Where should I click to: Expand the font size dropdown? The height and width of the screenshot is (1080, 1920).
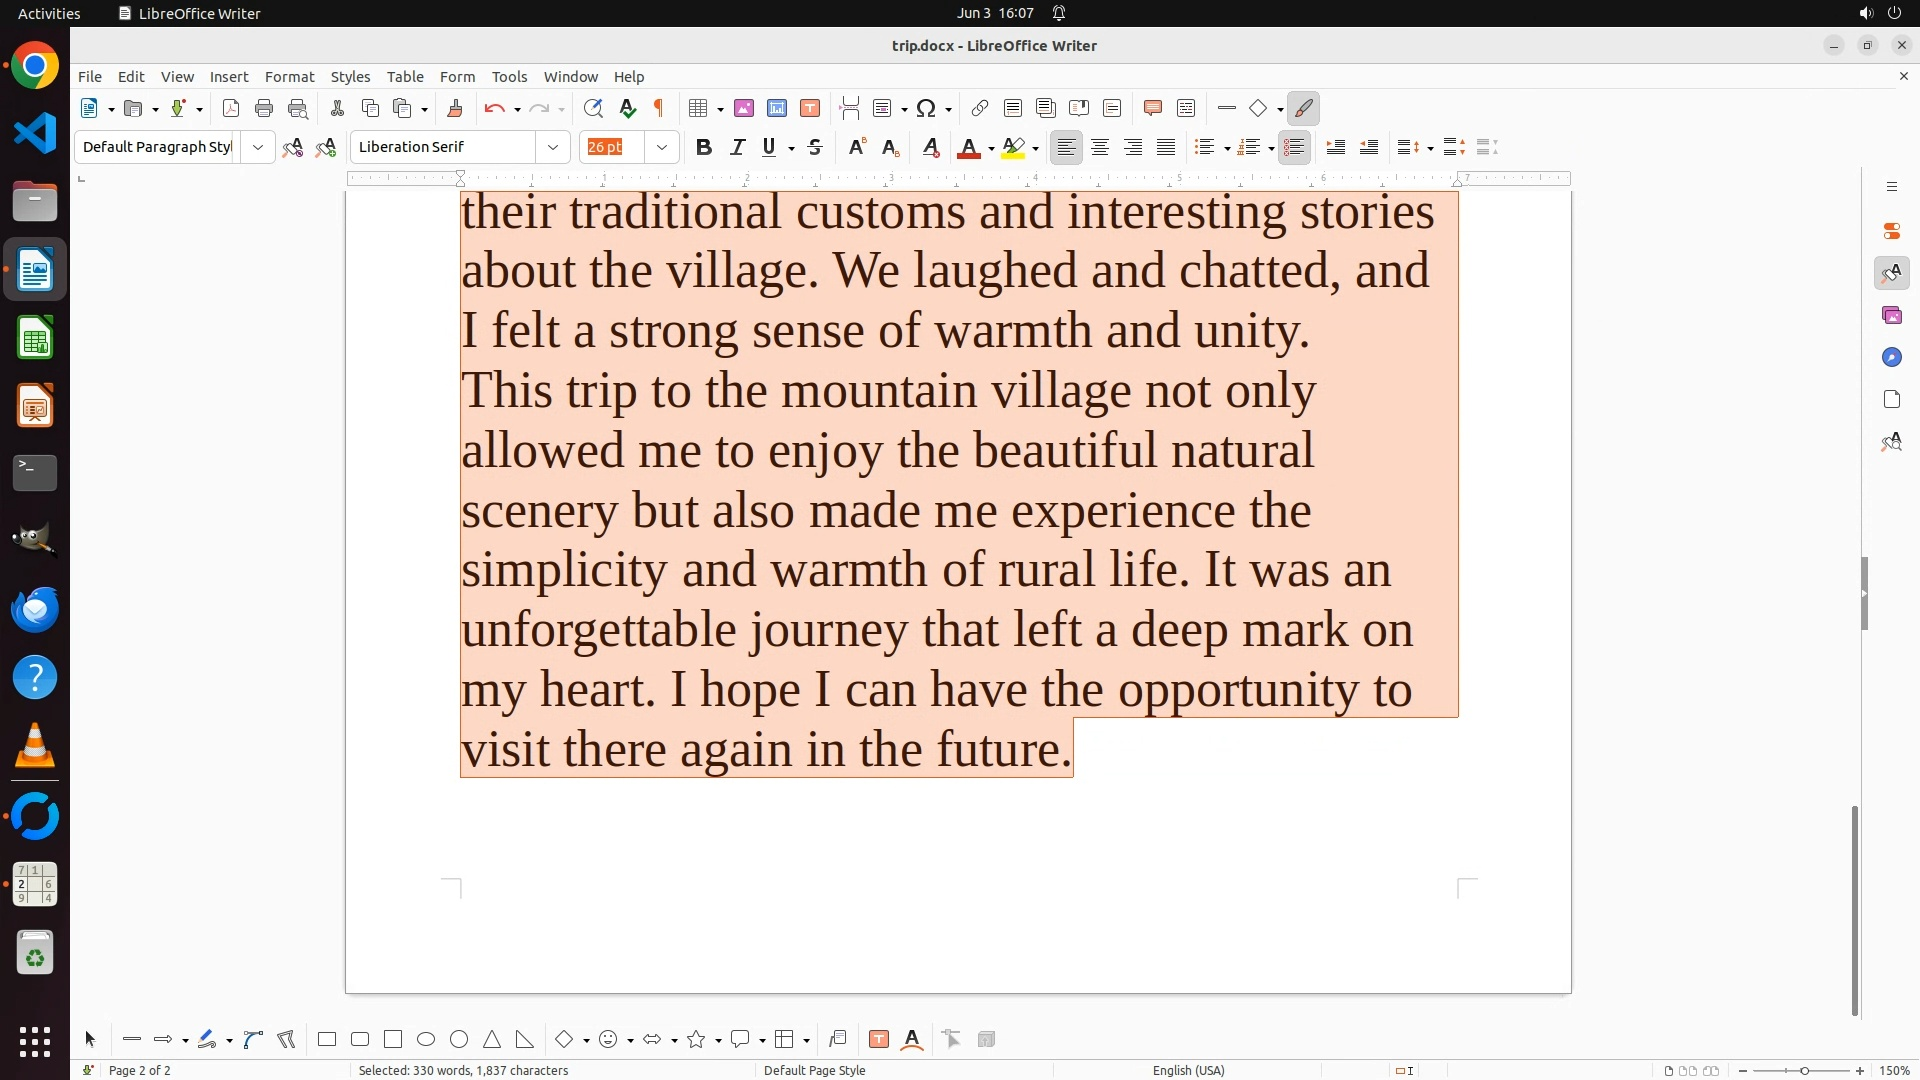(662, 147)
